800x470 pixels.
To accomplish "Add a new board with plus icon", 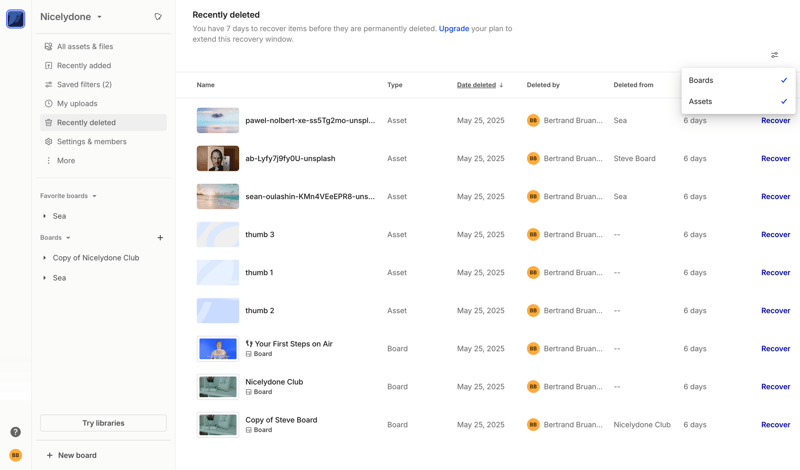I will click(x=160, y=238).
